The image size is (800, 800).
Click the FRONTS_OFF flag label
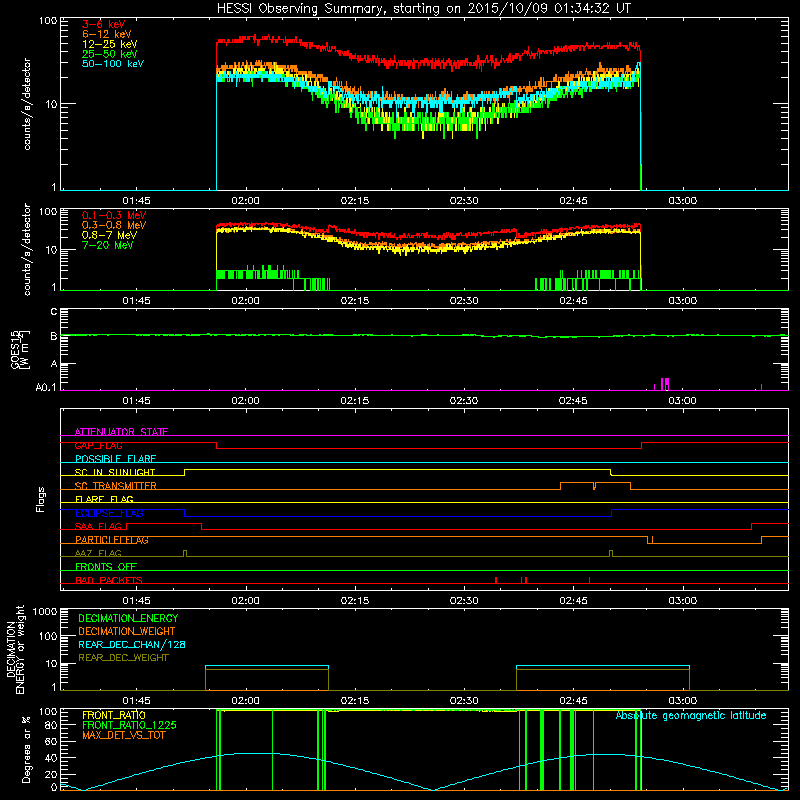(106, 566)
